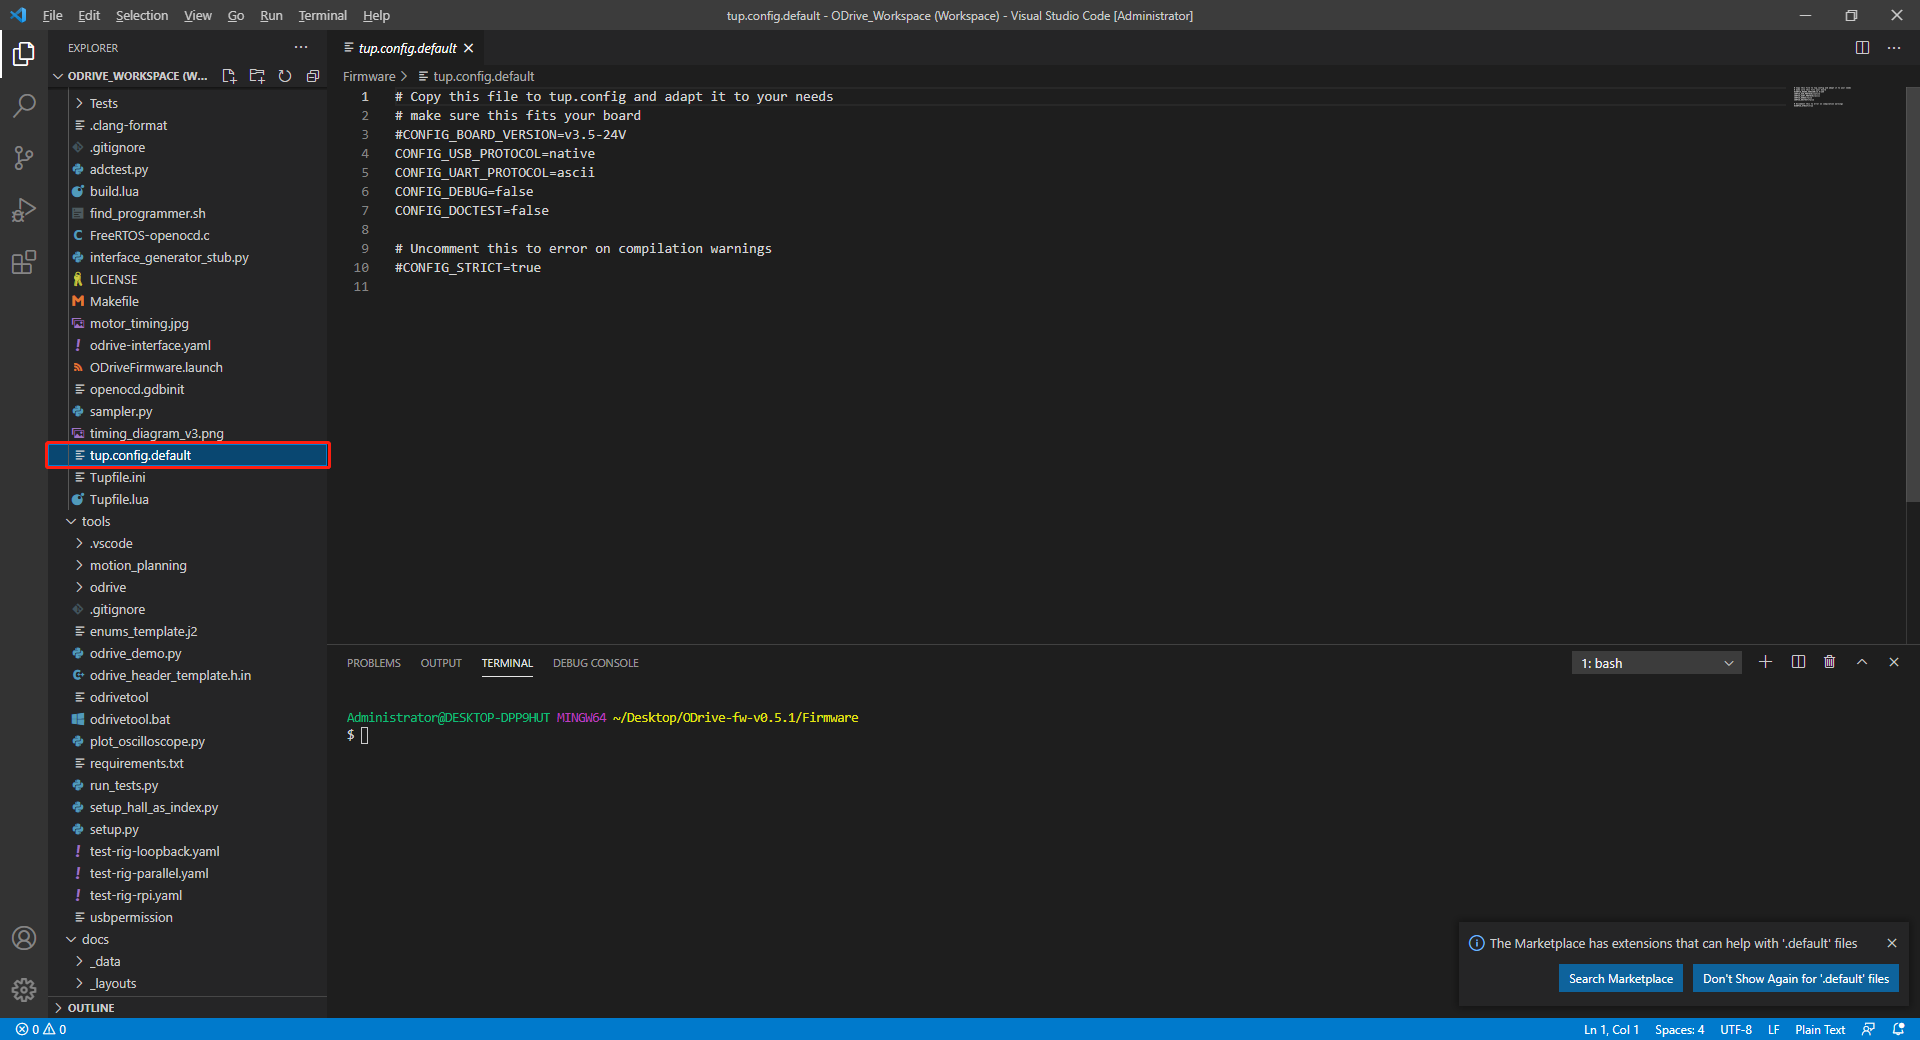The height and width of the screenshot is (1040, 1920).
Task: Create a new file in the Explorer
Action: point(229,75)
